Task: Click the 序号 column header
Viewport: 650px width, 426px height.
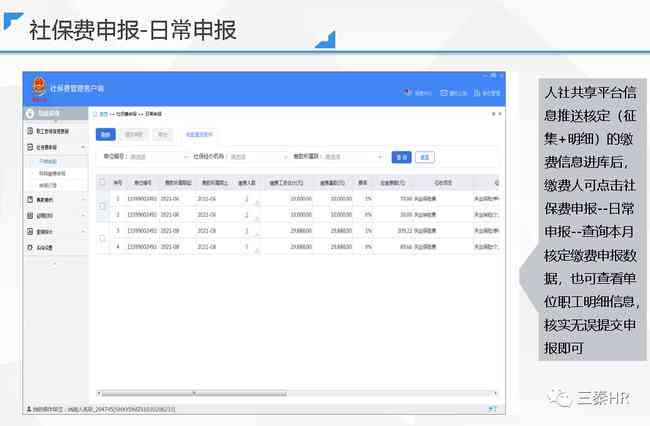Action: (118, 182)
